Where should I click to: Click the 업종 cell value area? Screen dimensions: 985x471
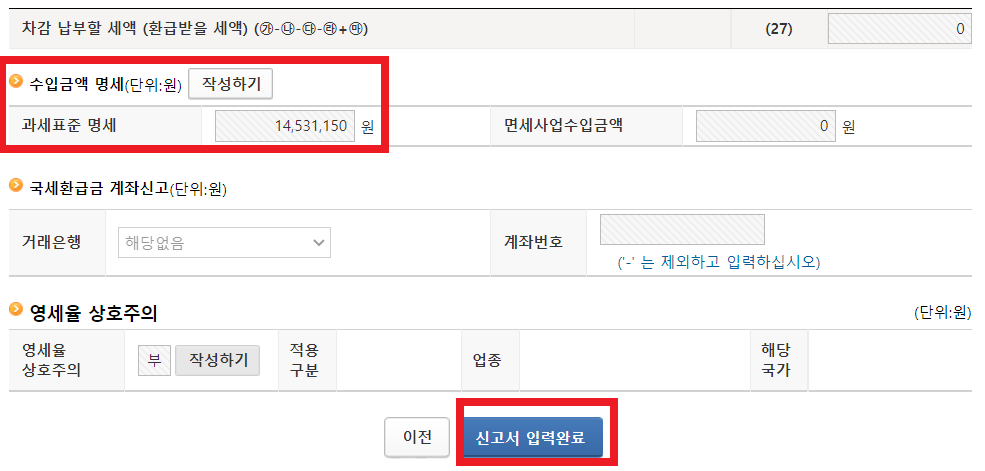point(635,360)
